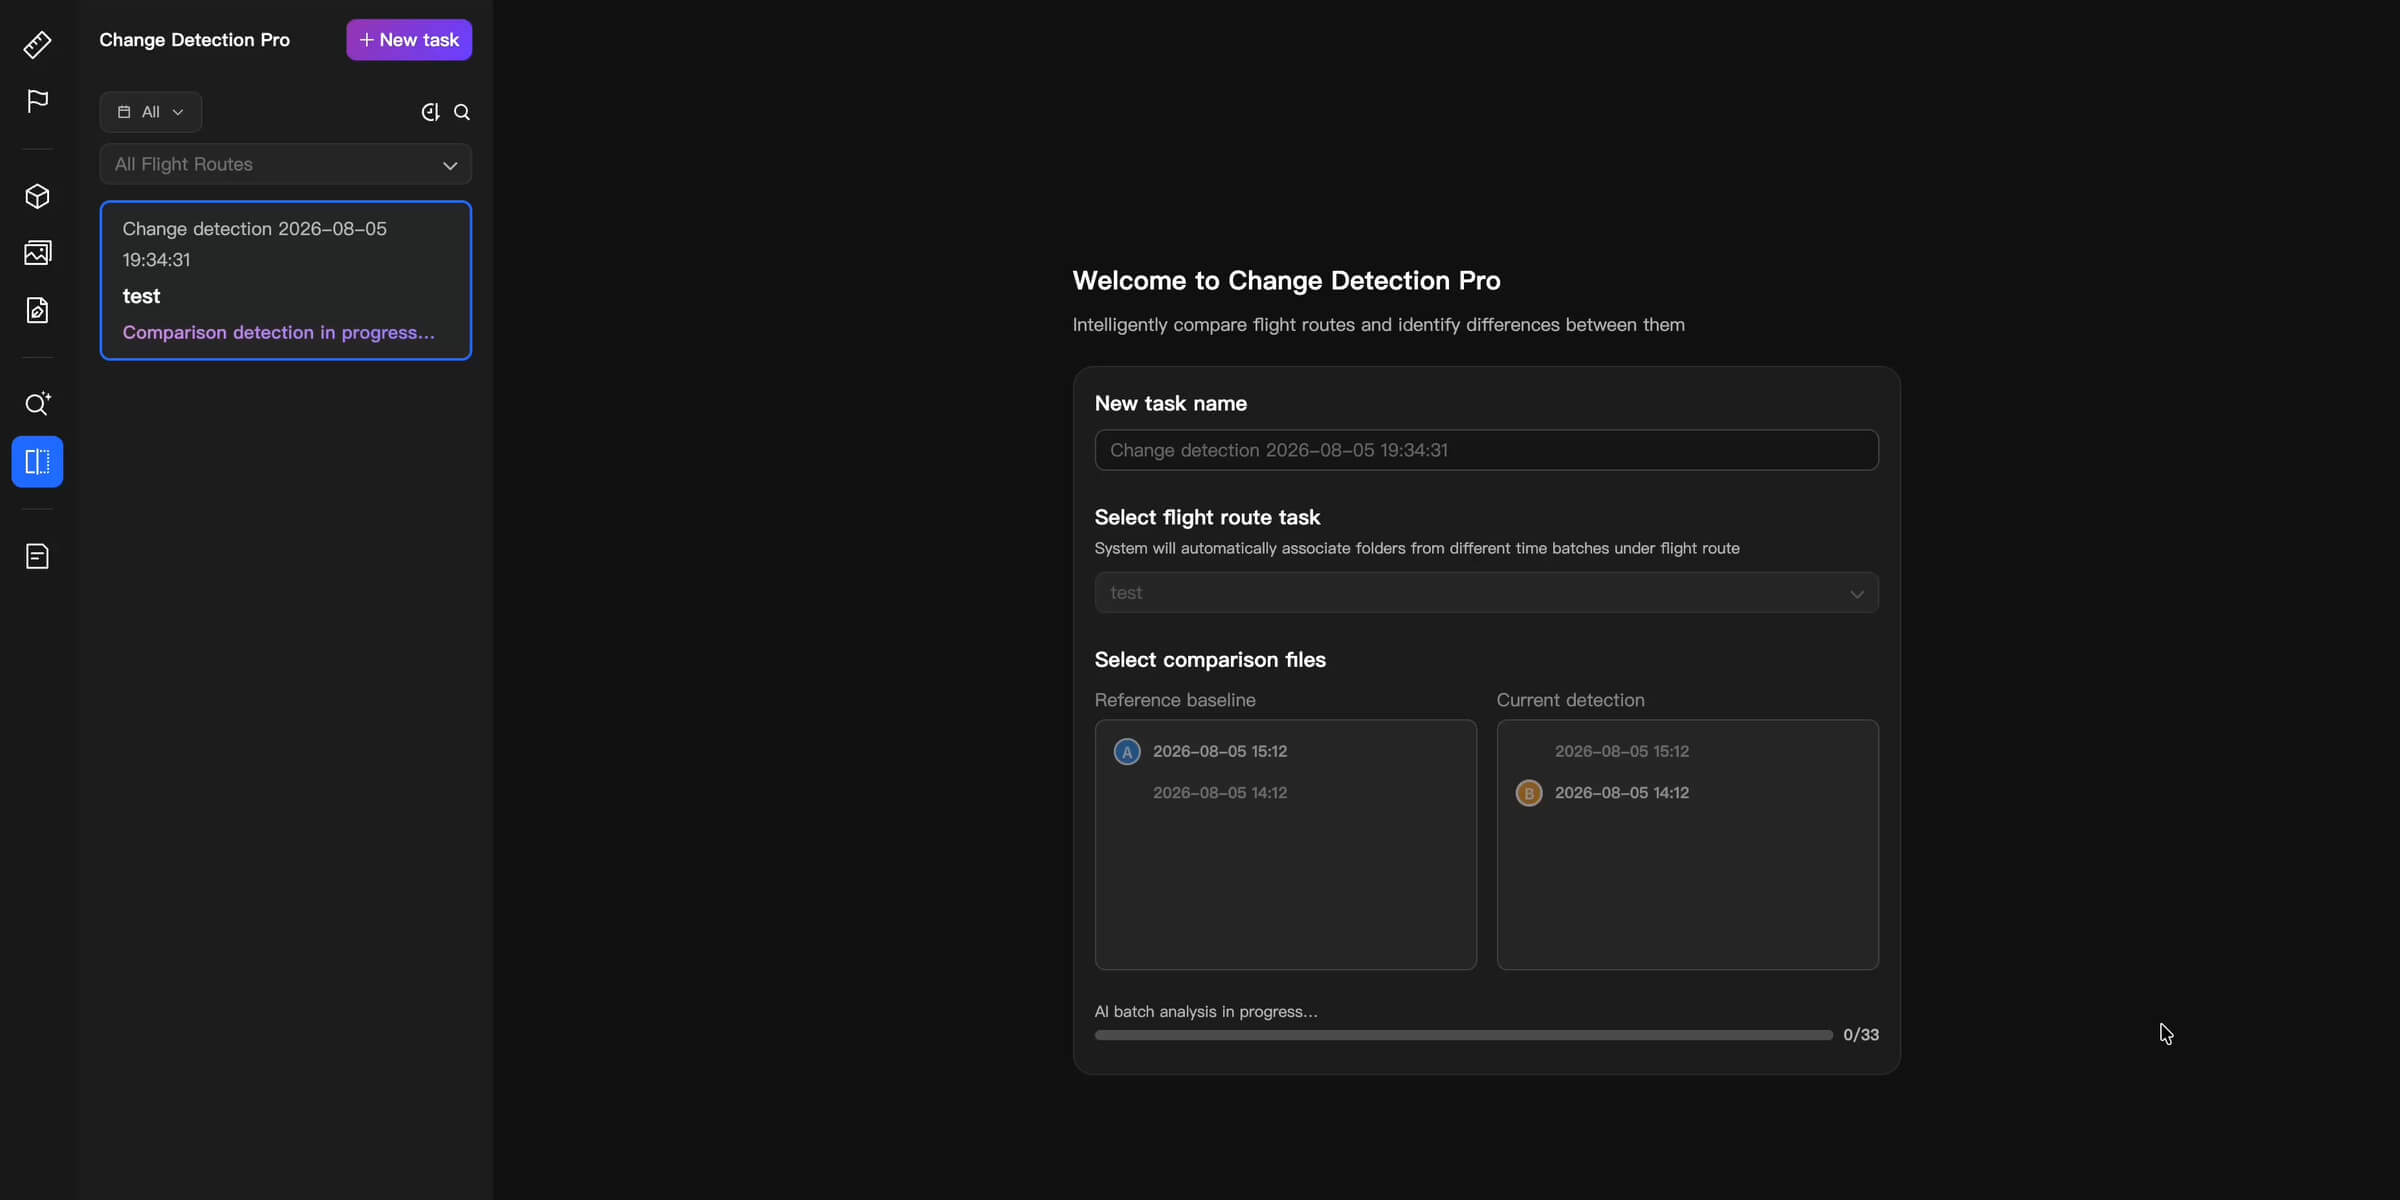2400x1200 pixels.
Task: Click the orange B detection badge
Action: [1529, 793]
